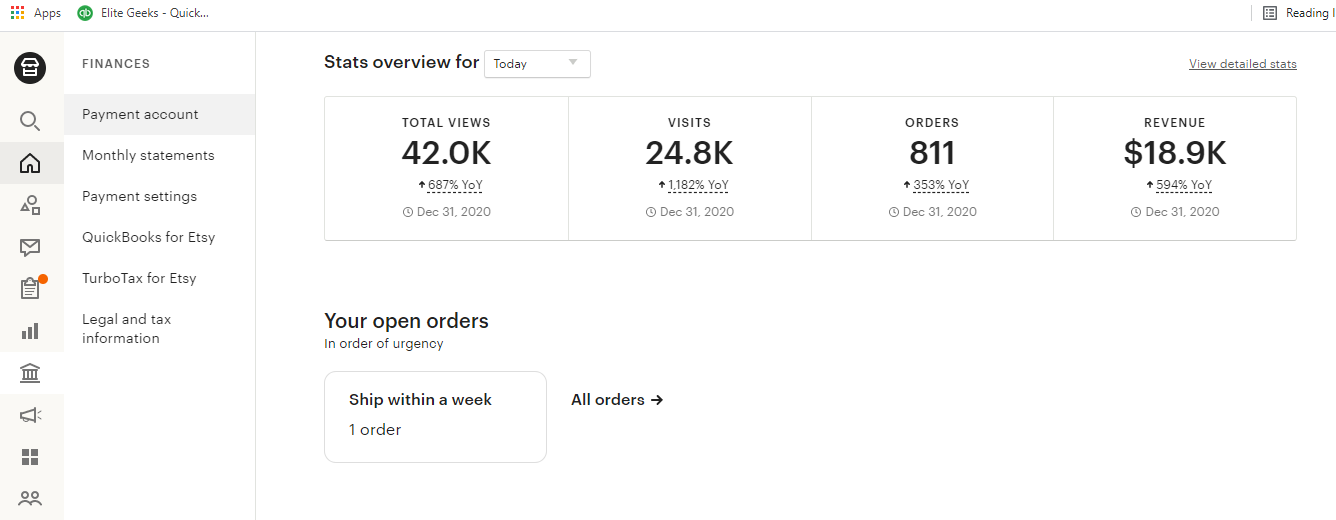Expand the Today stats period dropdown

[x=537, y=63]
